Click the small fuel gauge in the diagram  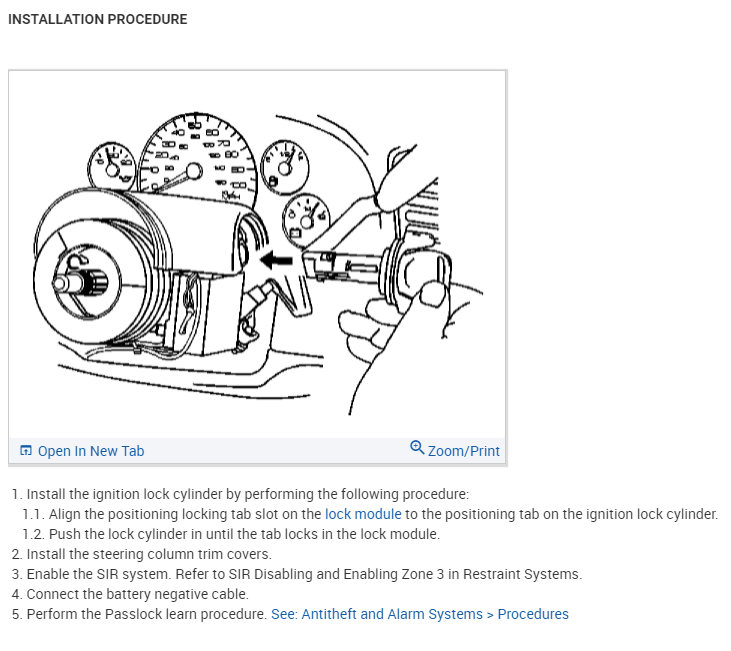(x=285, y=166)
